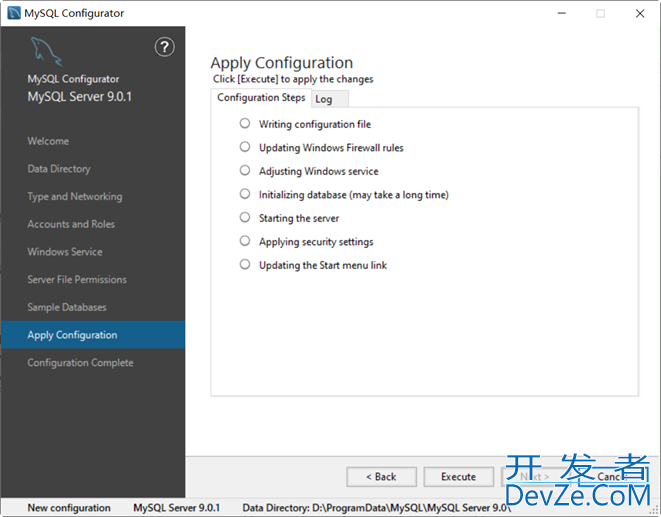Image resolution: width=661 pixels, height=517 pixels.
Task: Select the Apply Configuration step
Action: click(93, 335)
